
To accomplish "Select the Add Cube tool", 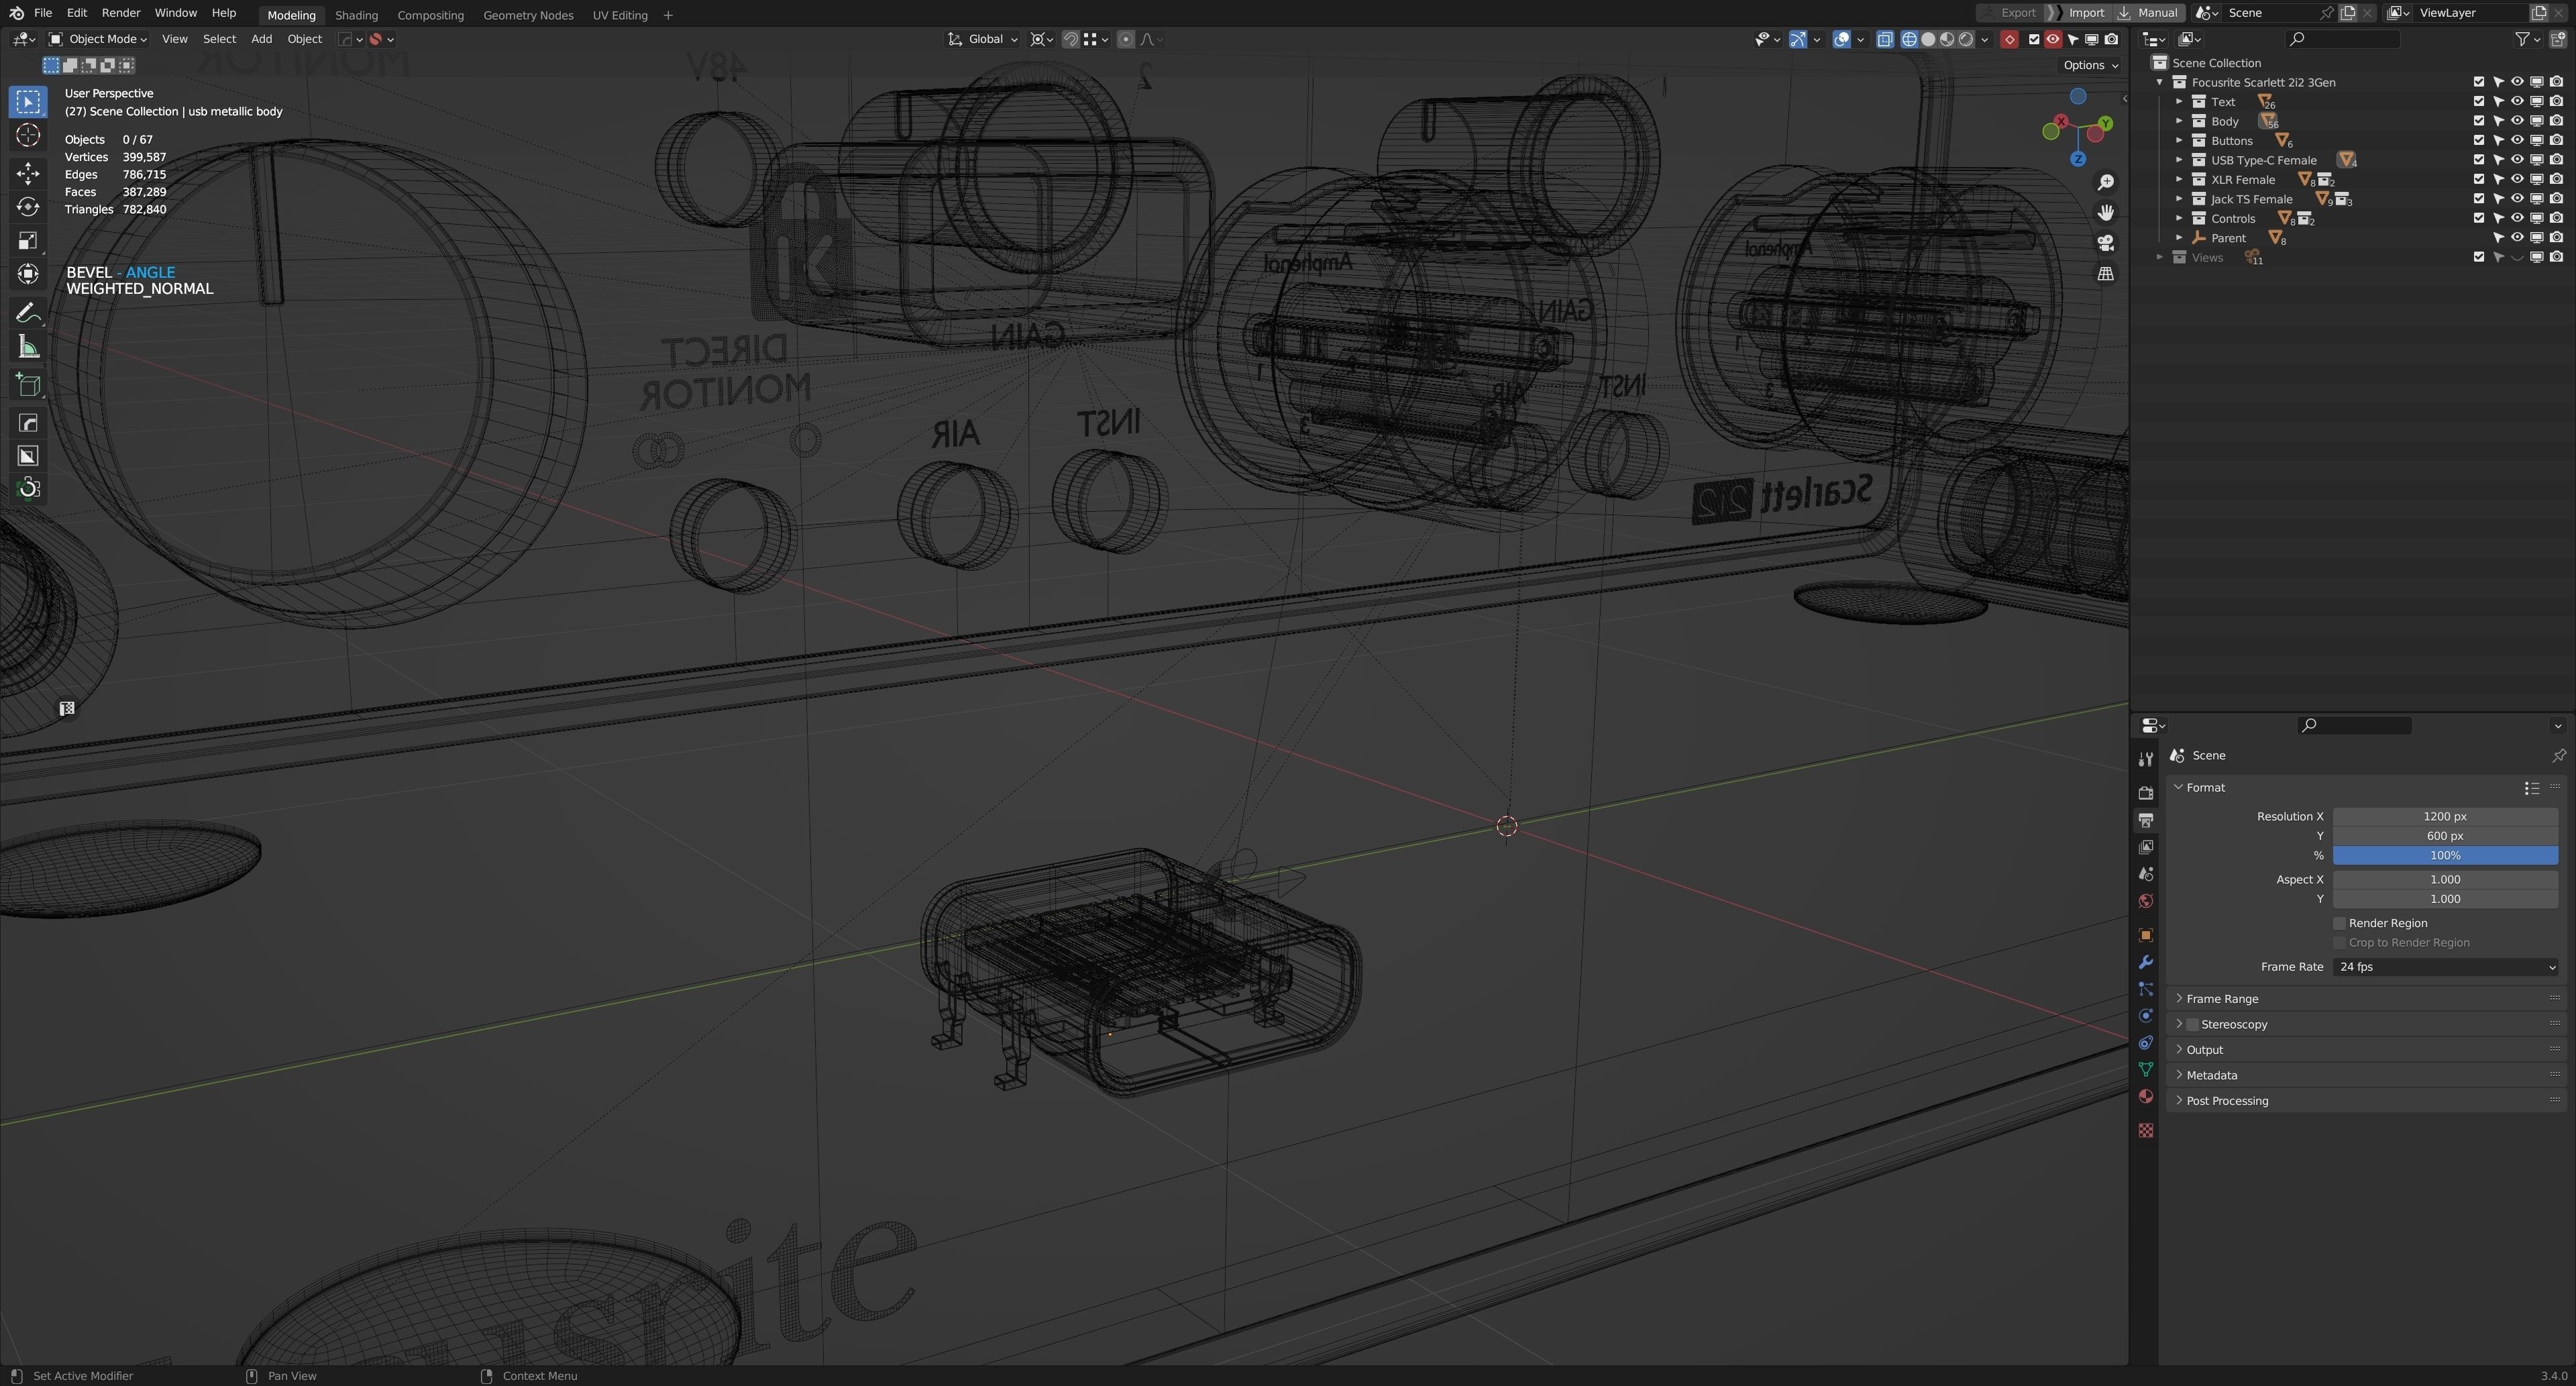I will coord(28,385).
